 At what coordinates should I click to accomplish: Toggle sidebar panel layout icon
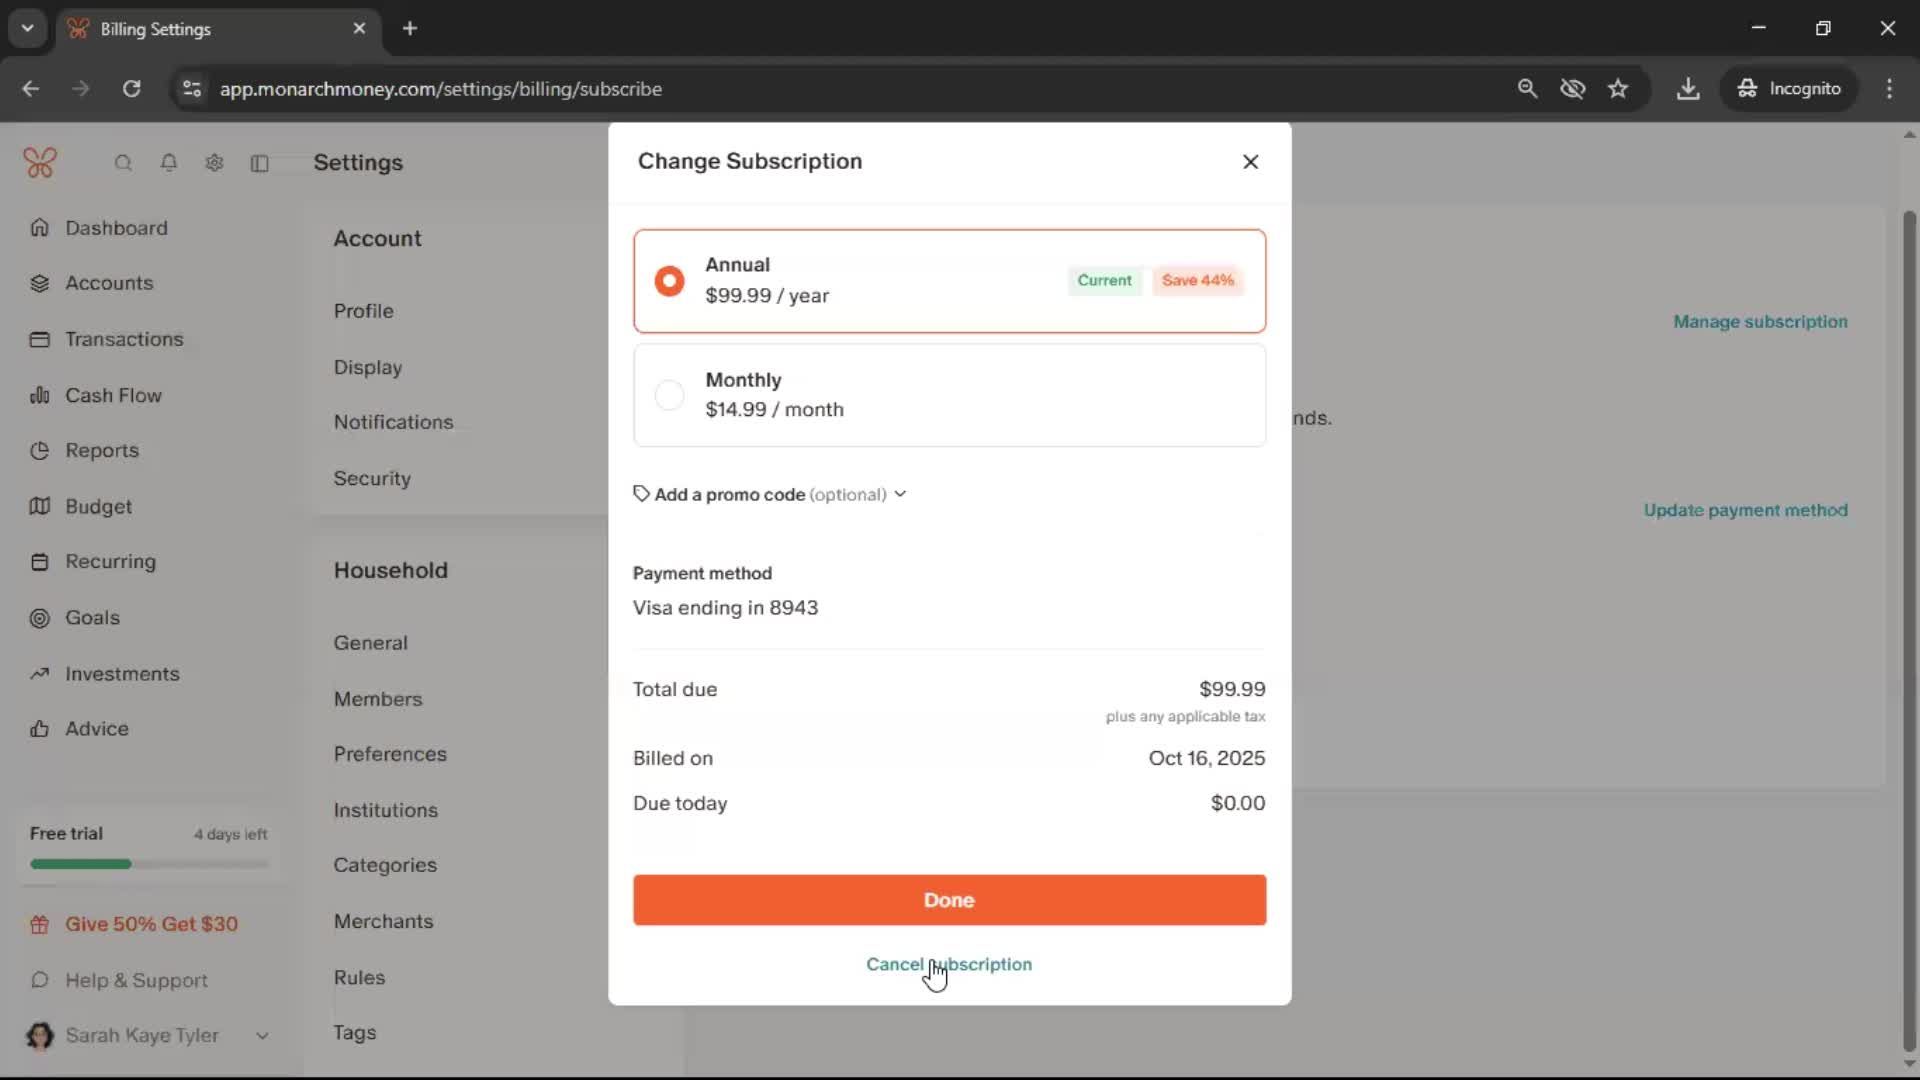(260, 163)
